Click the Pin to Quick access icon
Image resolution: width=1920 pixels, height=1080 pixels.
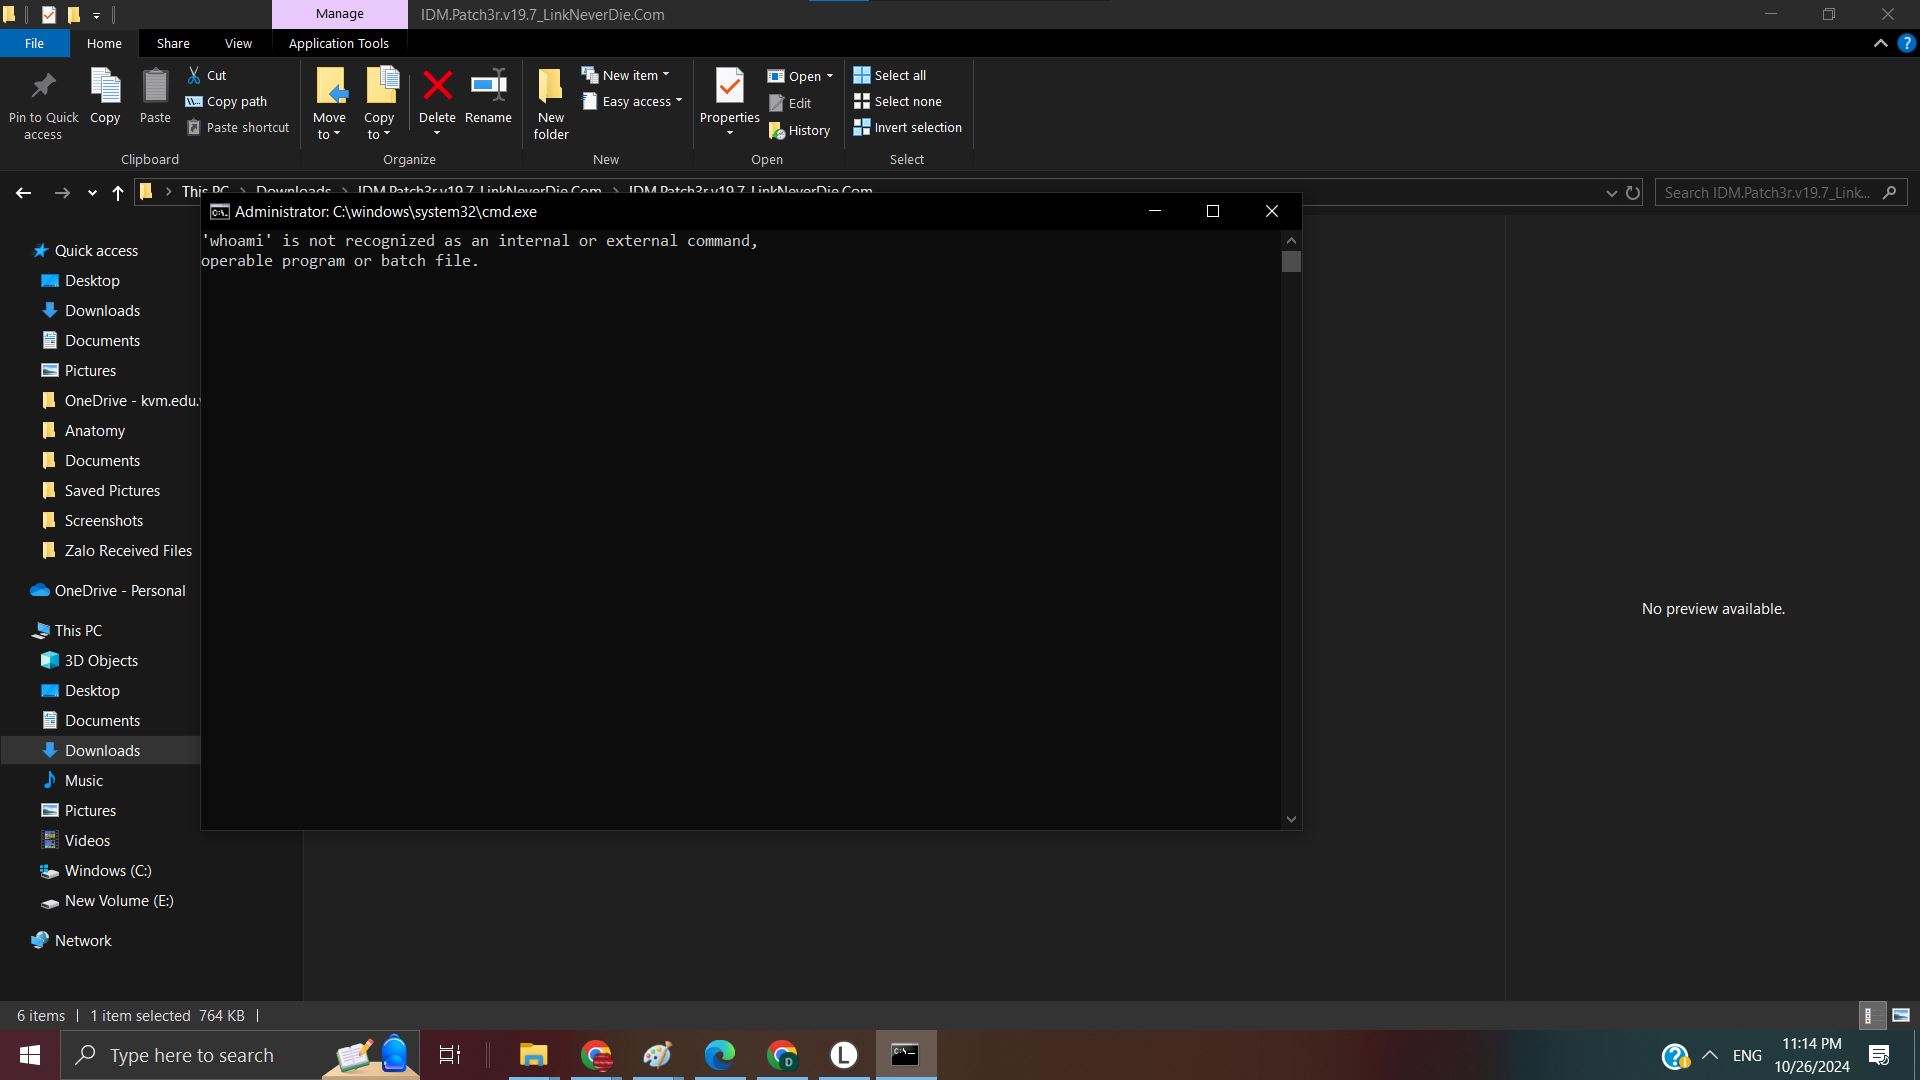[x=43, y=86]
